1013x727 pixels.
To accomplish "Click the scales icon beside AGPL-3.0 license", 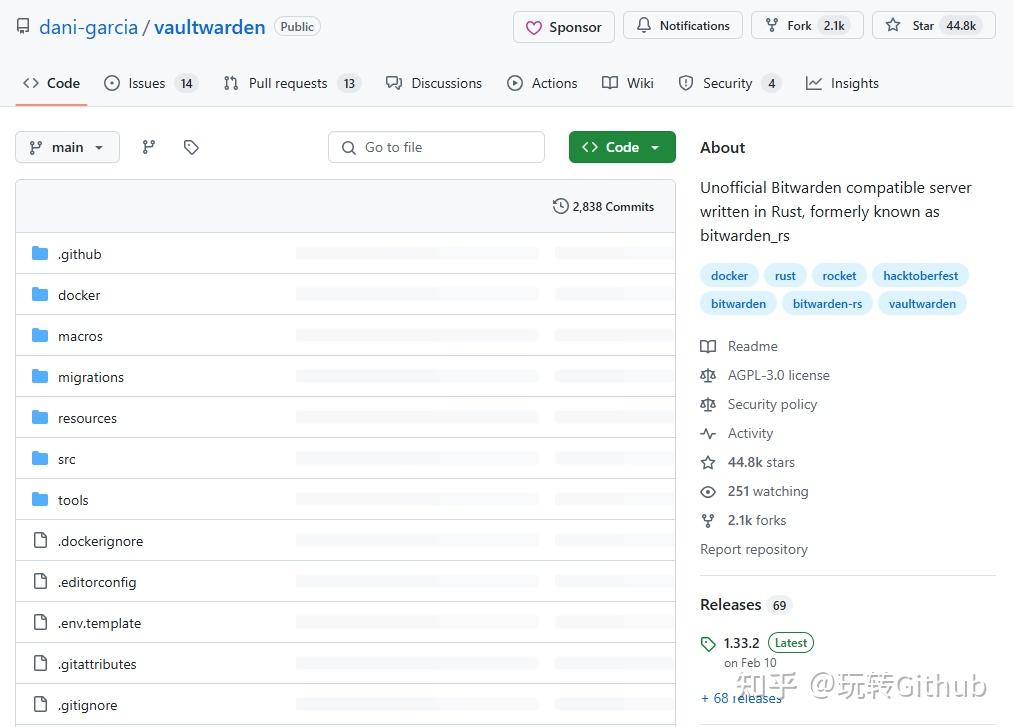I will (708, 375).
